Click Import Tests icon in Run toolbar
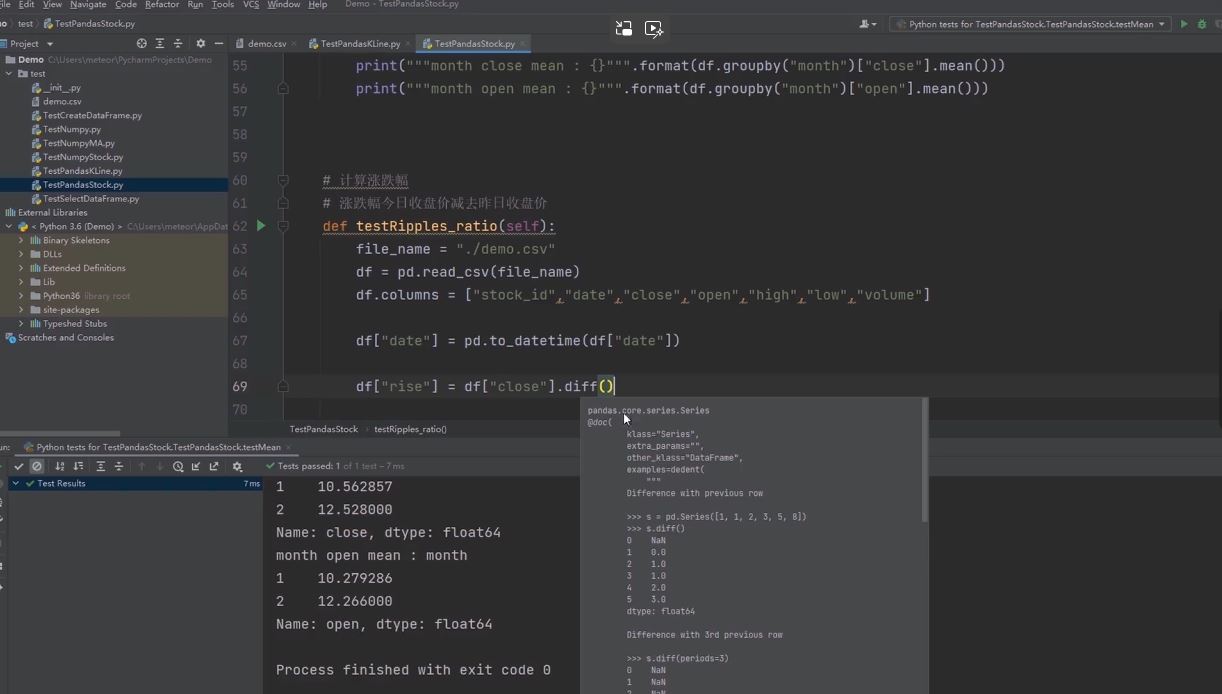 pos(196,466)
